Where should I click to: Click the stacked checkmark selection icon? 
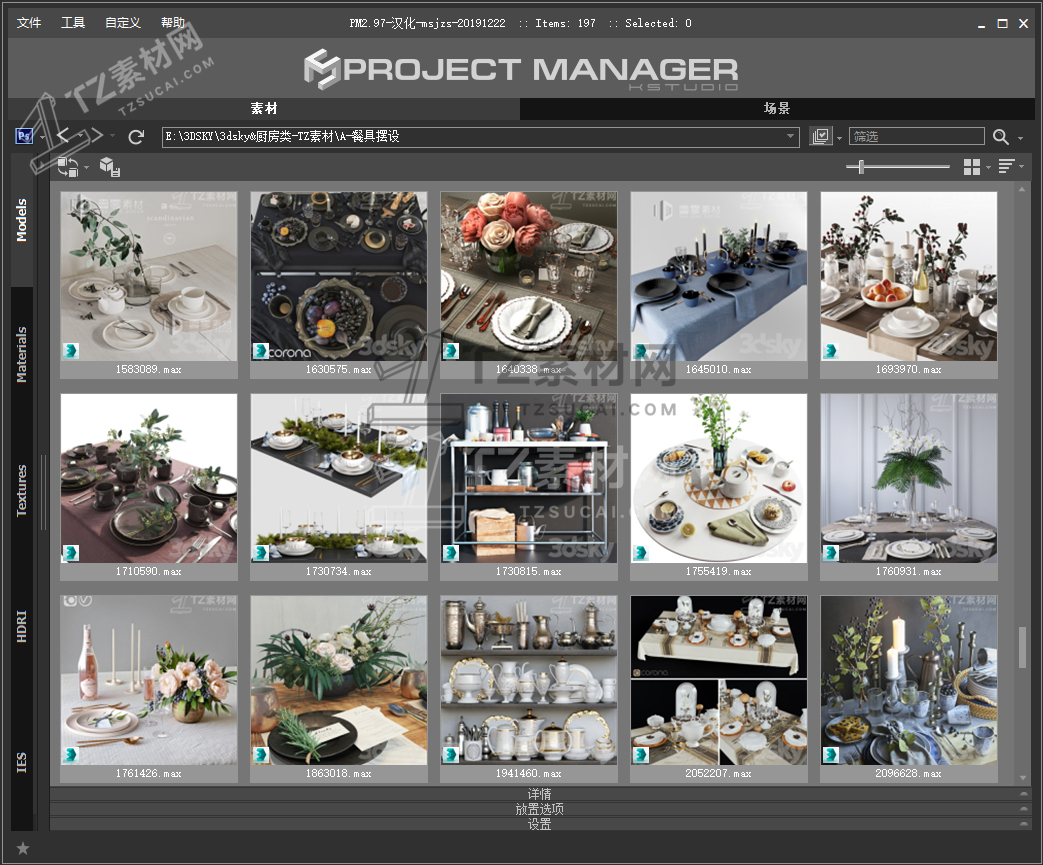[x=821, y=136]
